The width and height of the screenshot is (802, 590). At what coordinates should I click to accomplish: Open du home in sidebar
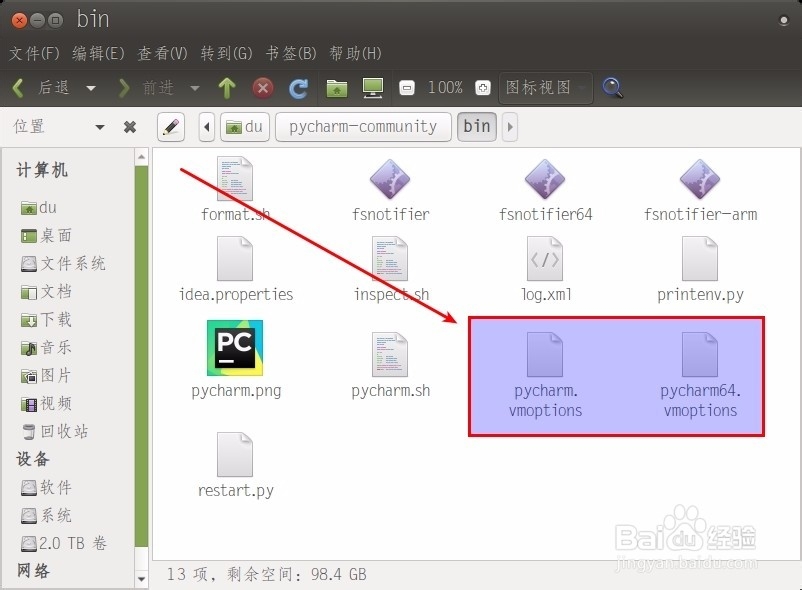coord(39,208)
